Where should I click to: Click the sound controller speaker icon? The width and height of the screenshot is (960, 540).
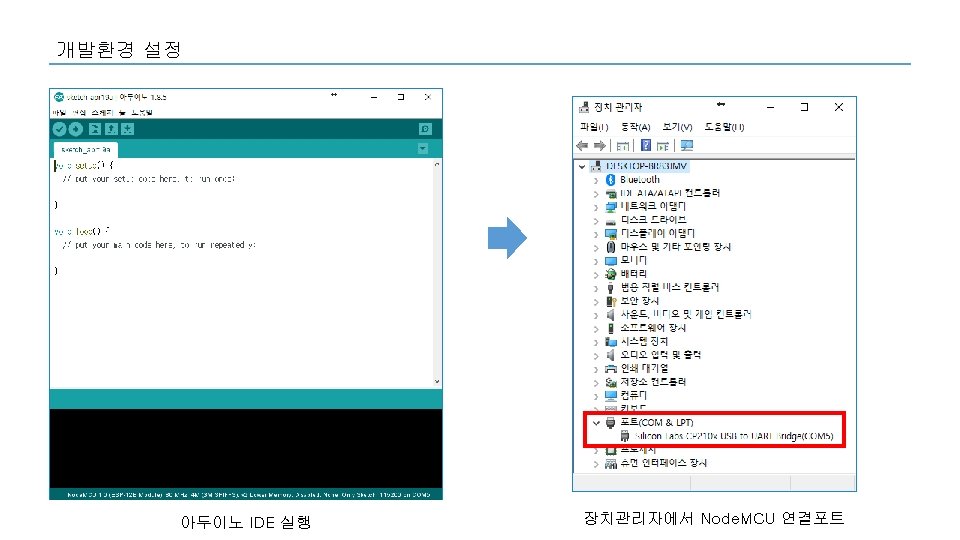[x=610, y=315]
